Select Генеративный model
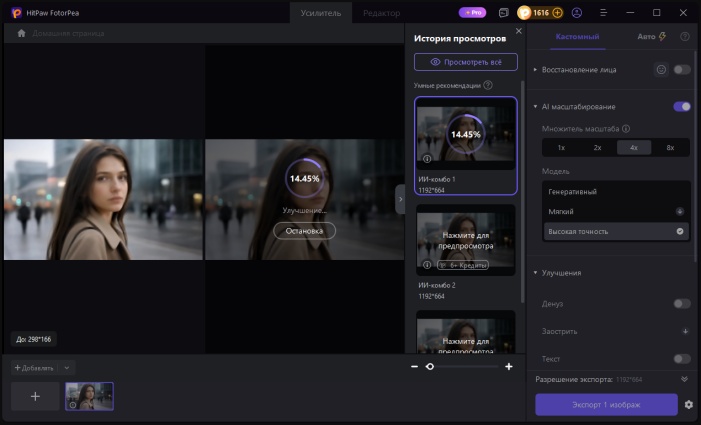The width and height of the screenshot is (701, 425). tap(616, 192)
